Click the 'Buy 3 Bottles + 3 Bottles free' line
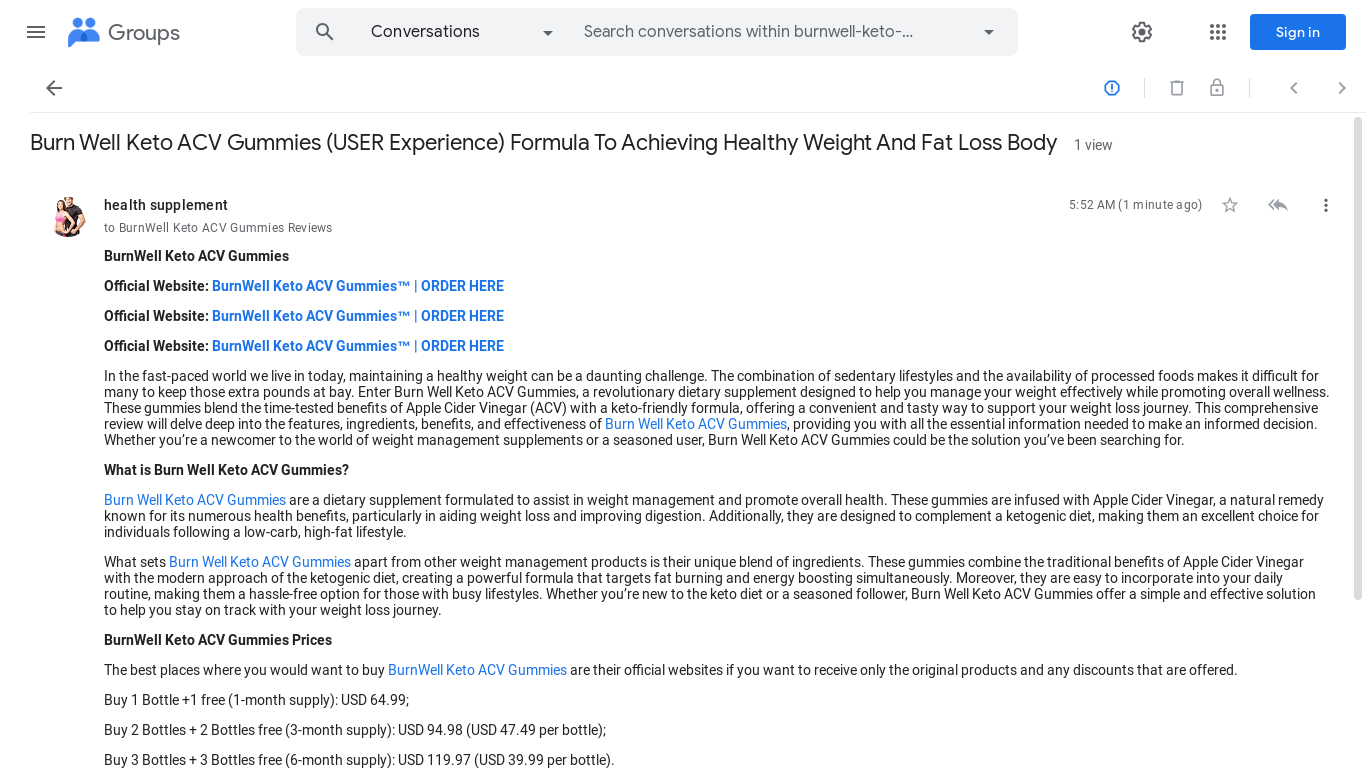1366x768 pixels. pos(359,760)
